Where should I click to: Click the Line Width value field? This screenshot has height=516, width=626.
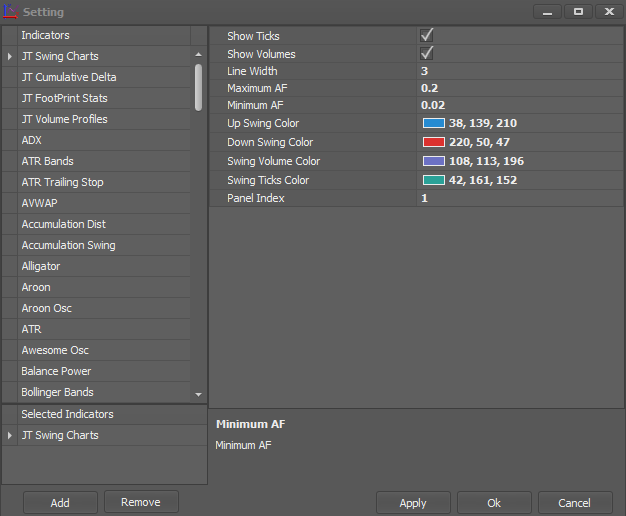520,71
